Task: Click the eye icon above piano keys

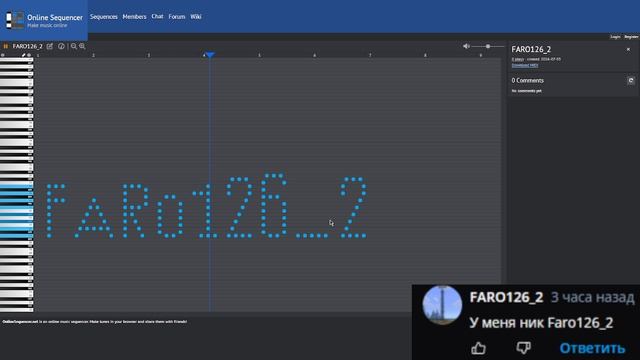Action: (29, 55)
